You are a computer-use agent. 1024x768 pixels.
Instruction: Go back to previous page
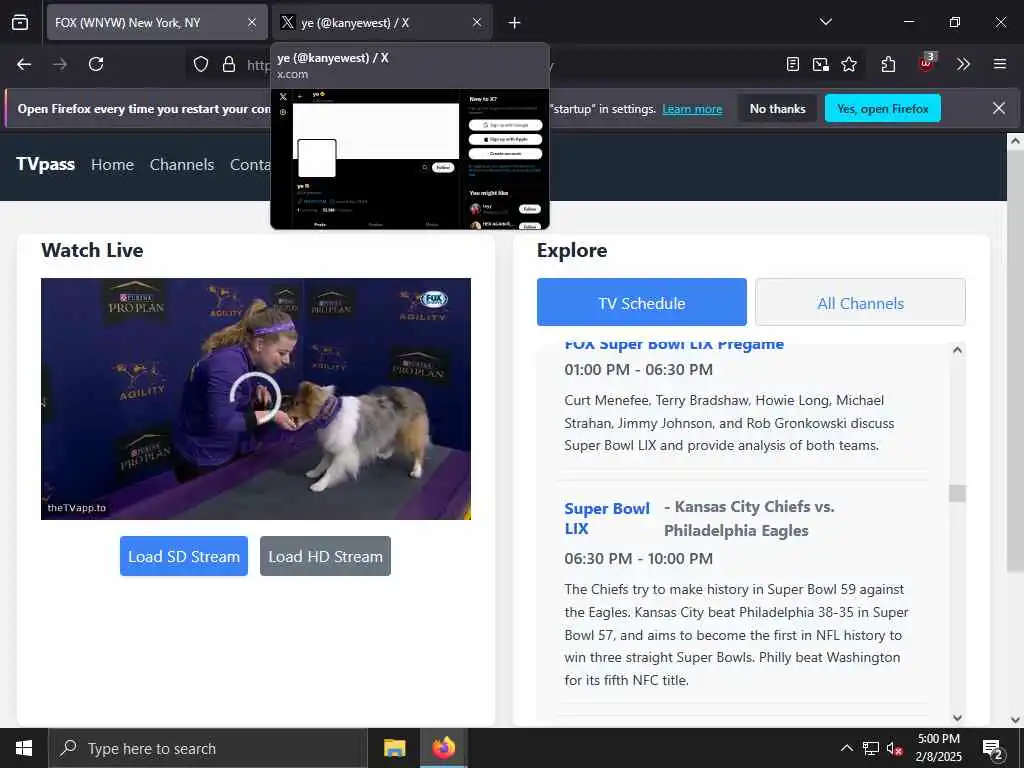(24, 64)
